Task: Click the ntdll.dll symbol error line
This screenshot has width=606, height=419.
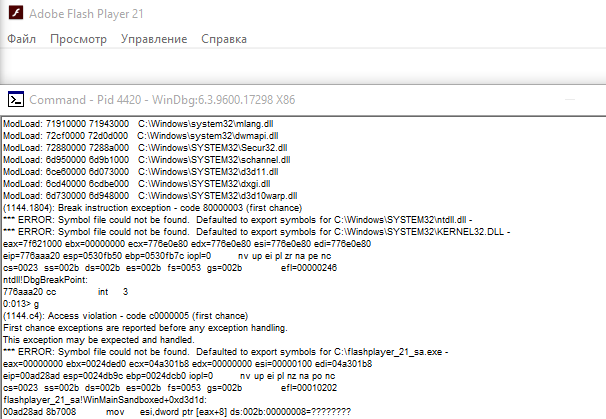Action: point(238,220)
